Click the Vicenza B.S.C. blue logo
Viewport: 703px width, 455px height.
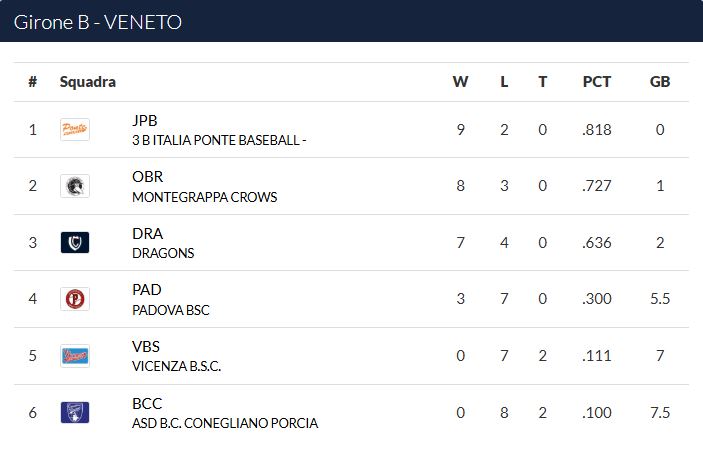point(75,356)
